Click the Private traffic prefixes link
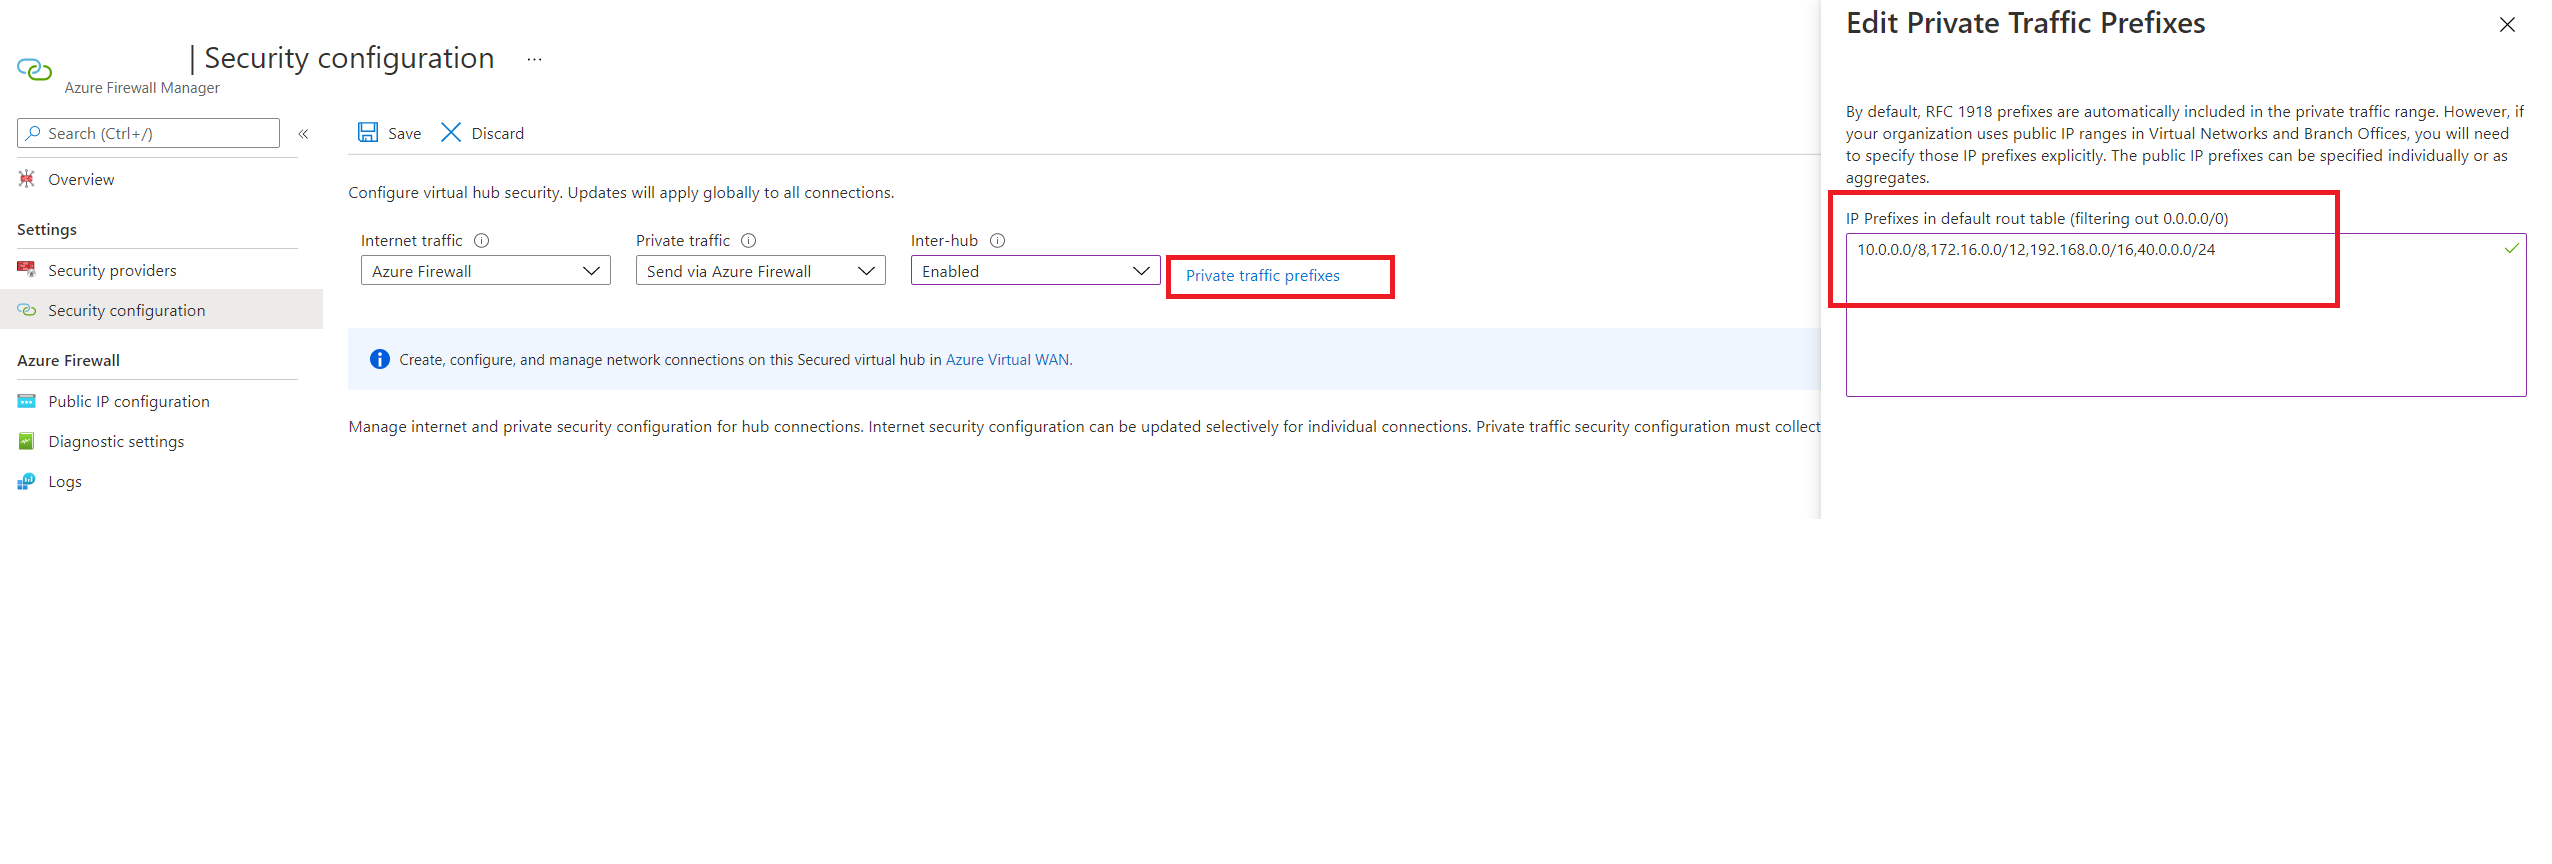The image size is (2552, 864). point(1262,276)
